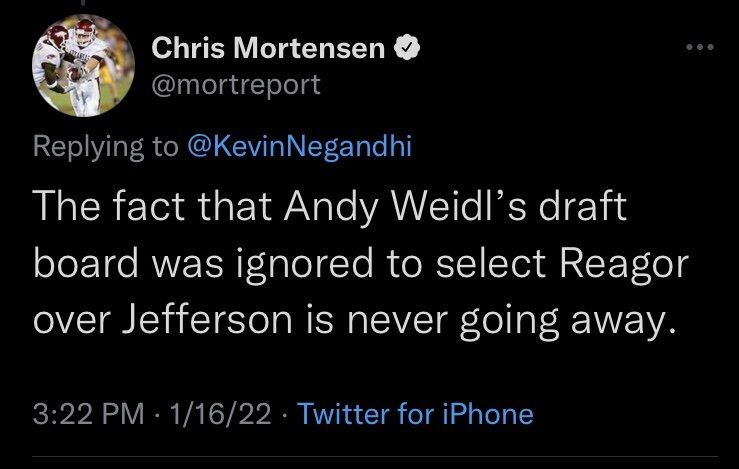
Task: Click the "Replying to" label
Action: click(x=105, y=147)
